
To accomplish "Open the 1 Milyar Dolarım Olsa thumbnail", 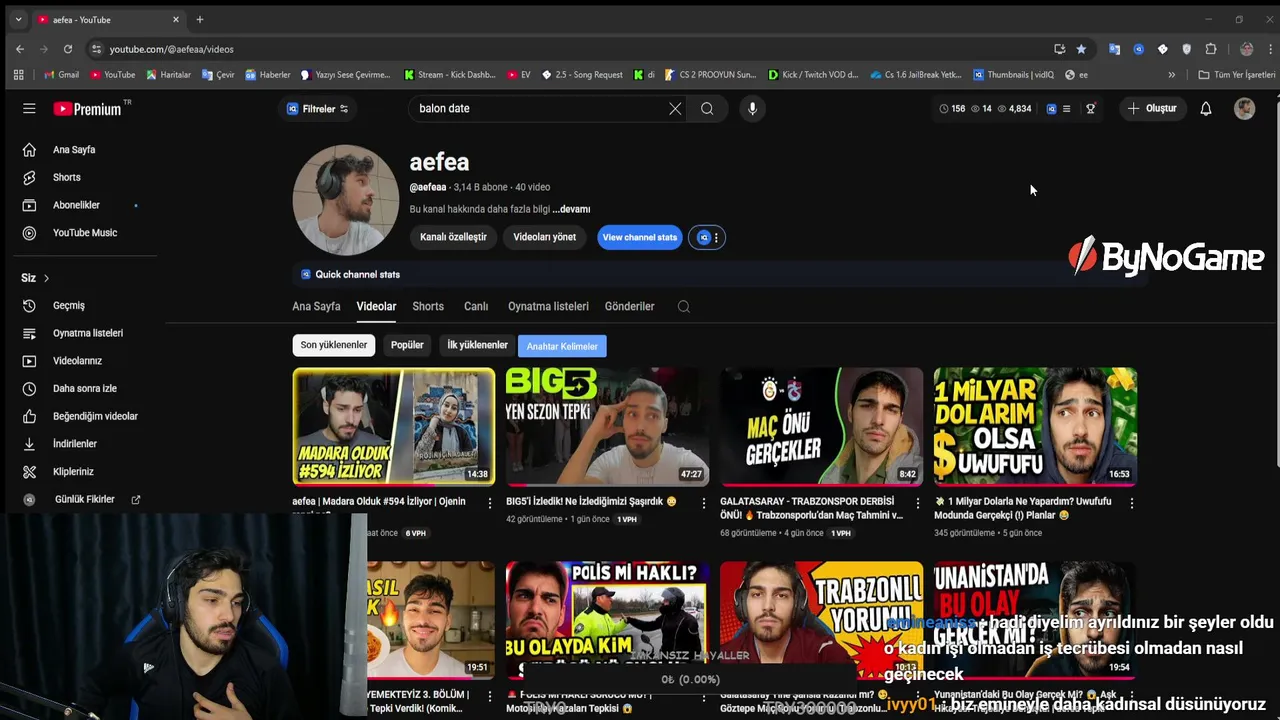I will (1035, 426).
